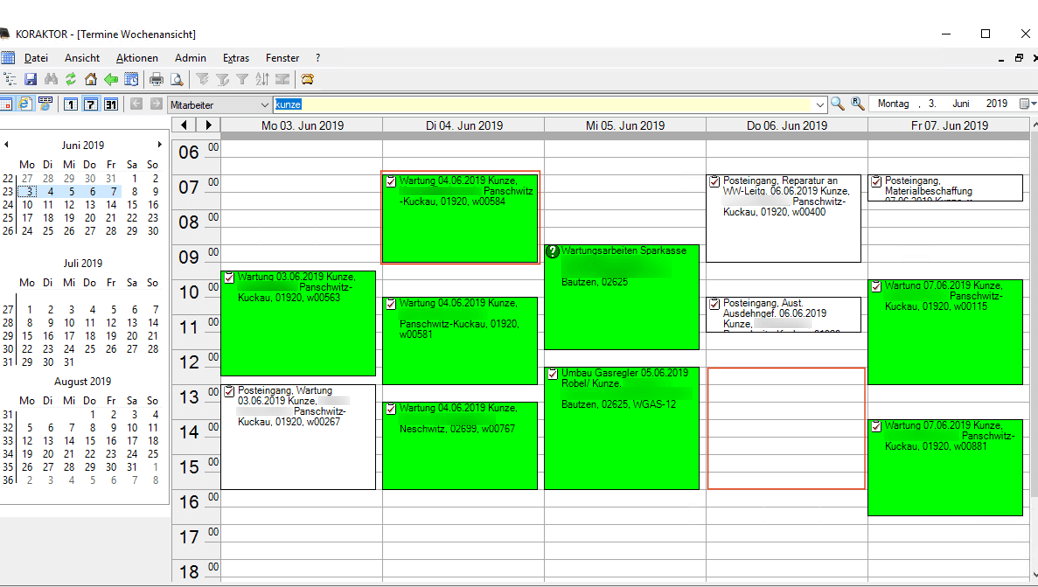
Task: Click the save (floppy disk) toolbar icon
Action: [x=30, y=79]
